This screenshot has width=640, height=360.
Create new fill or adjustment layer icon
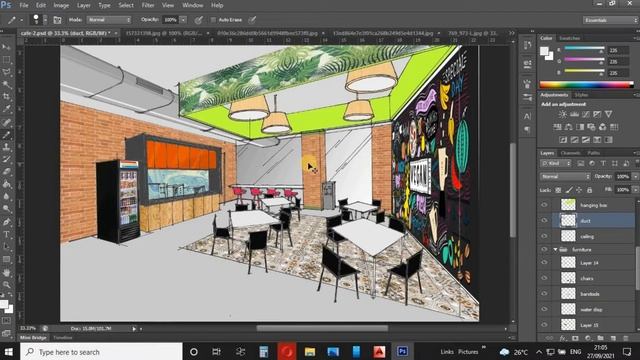pyautogui.click(x=588, y=338)
